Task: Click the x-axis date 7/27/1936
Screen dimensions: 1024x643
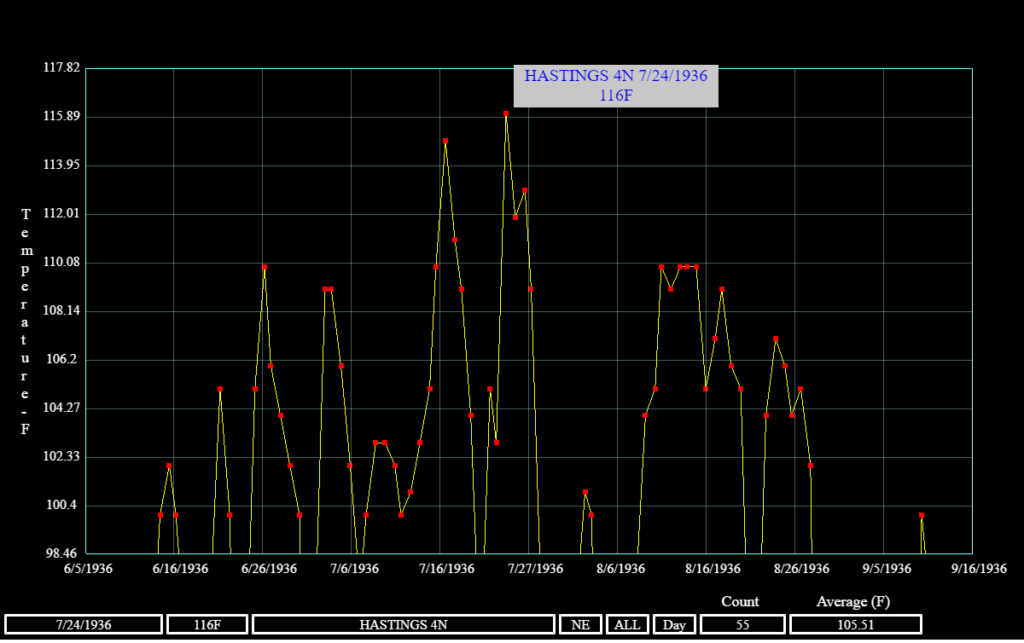Action: pyautogui.click(x=536, y=569)
